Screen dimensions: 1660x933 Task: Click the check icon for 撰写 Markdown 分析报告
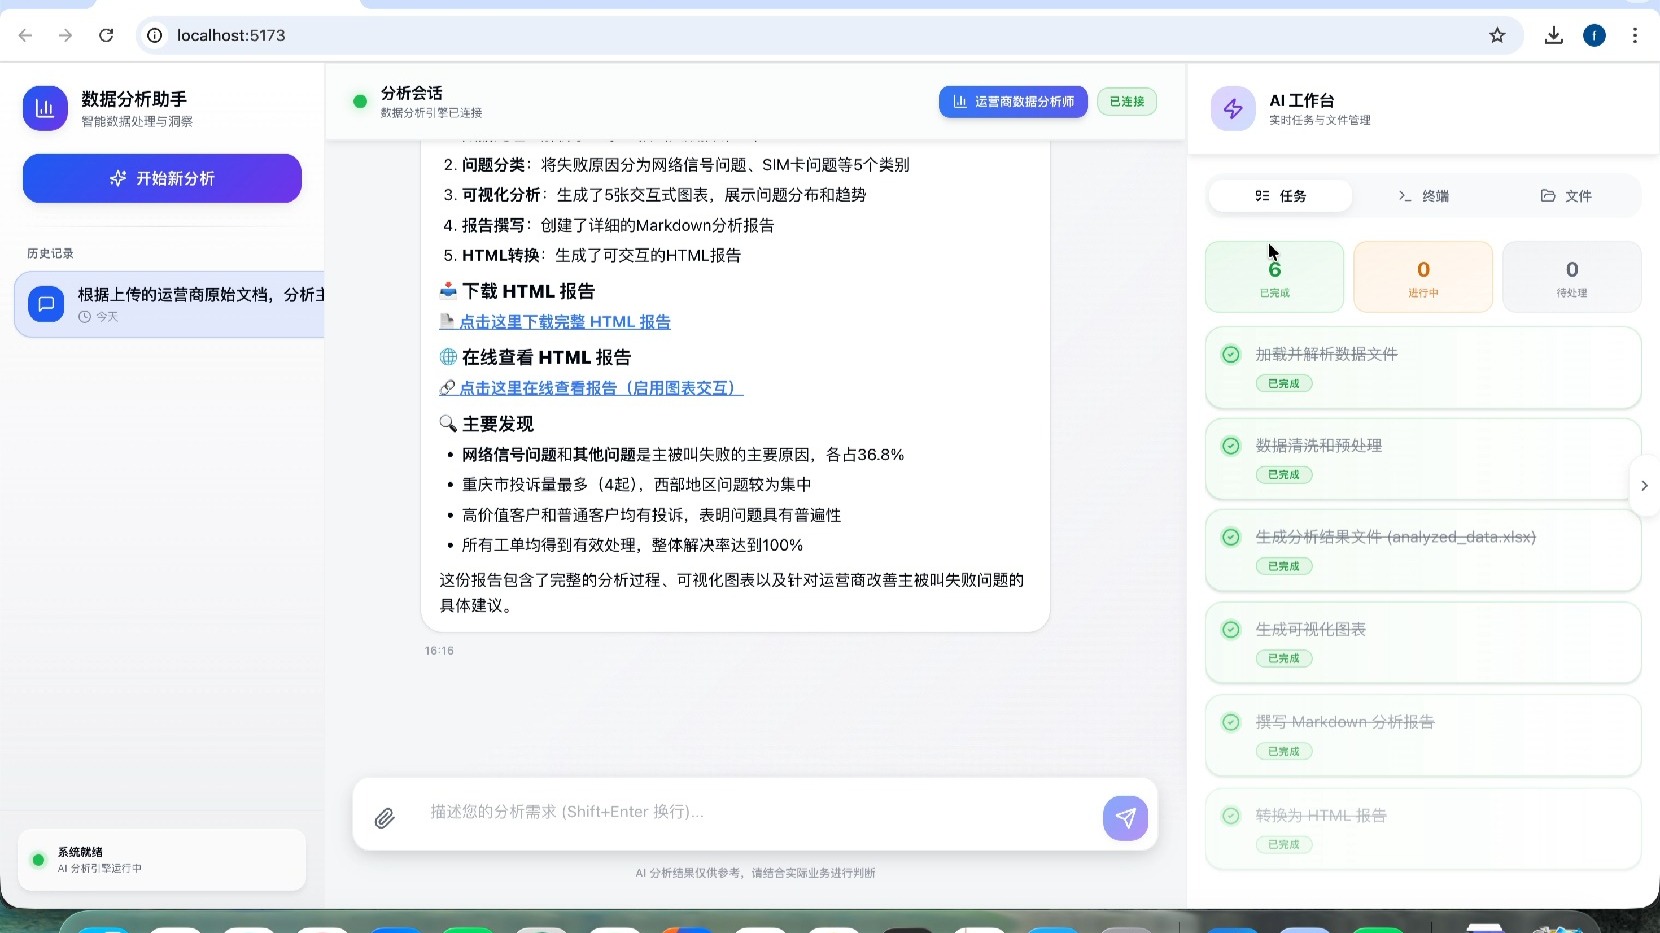coord(1231,722)
